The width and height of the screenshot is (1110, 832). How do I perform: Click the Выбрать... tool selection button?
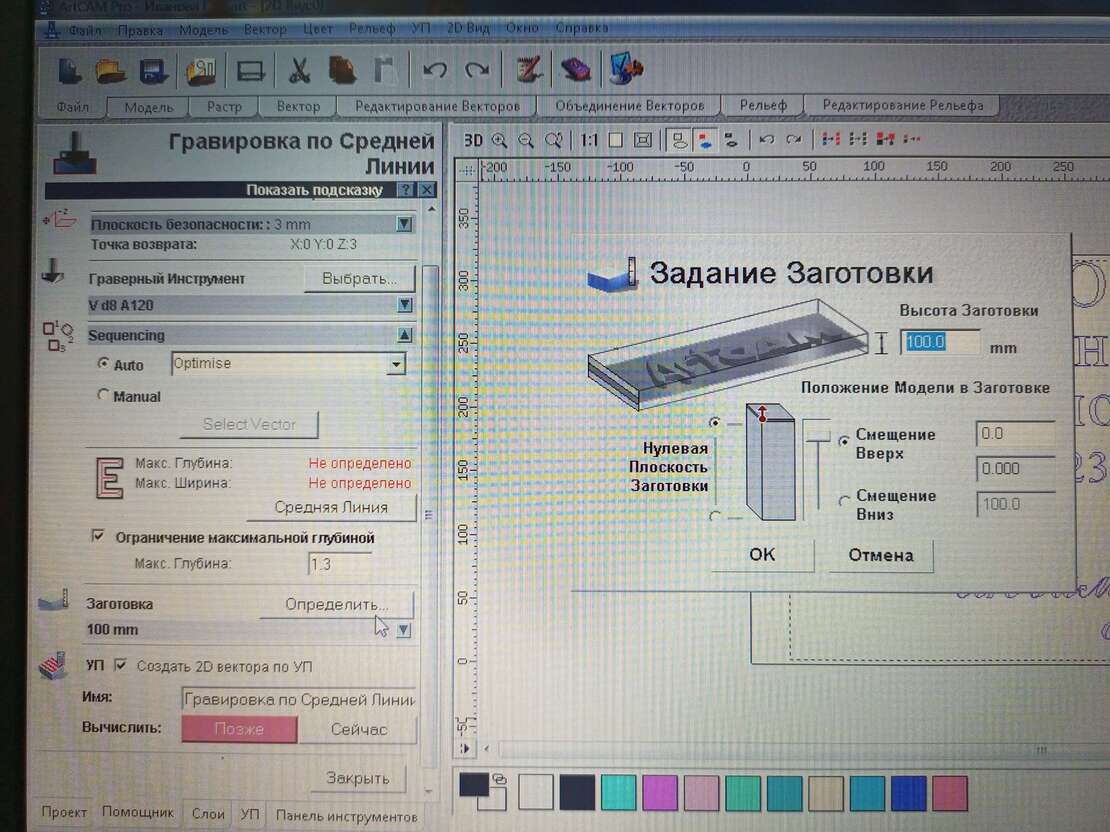[358, 278]
